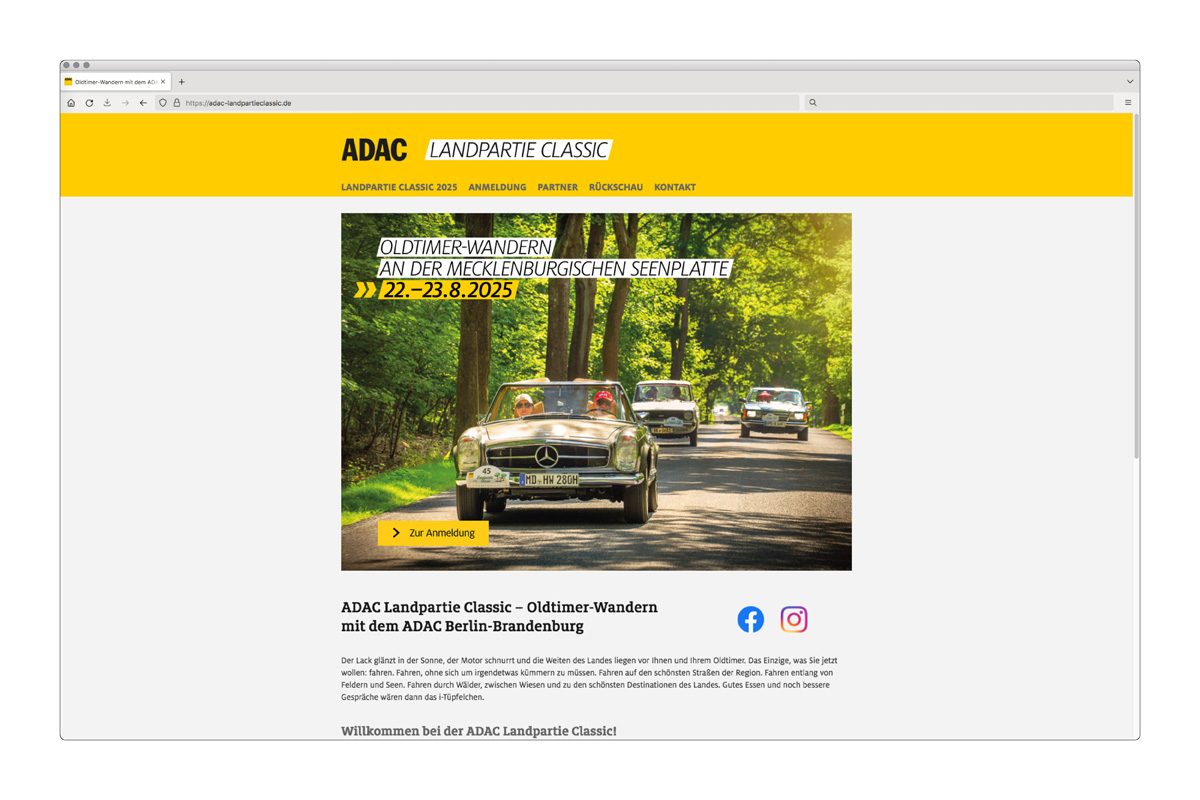Click heading 'mit dem ADAC Berlin-Brandenburg'
The image size is (1200, 800).
[462, 627]
